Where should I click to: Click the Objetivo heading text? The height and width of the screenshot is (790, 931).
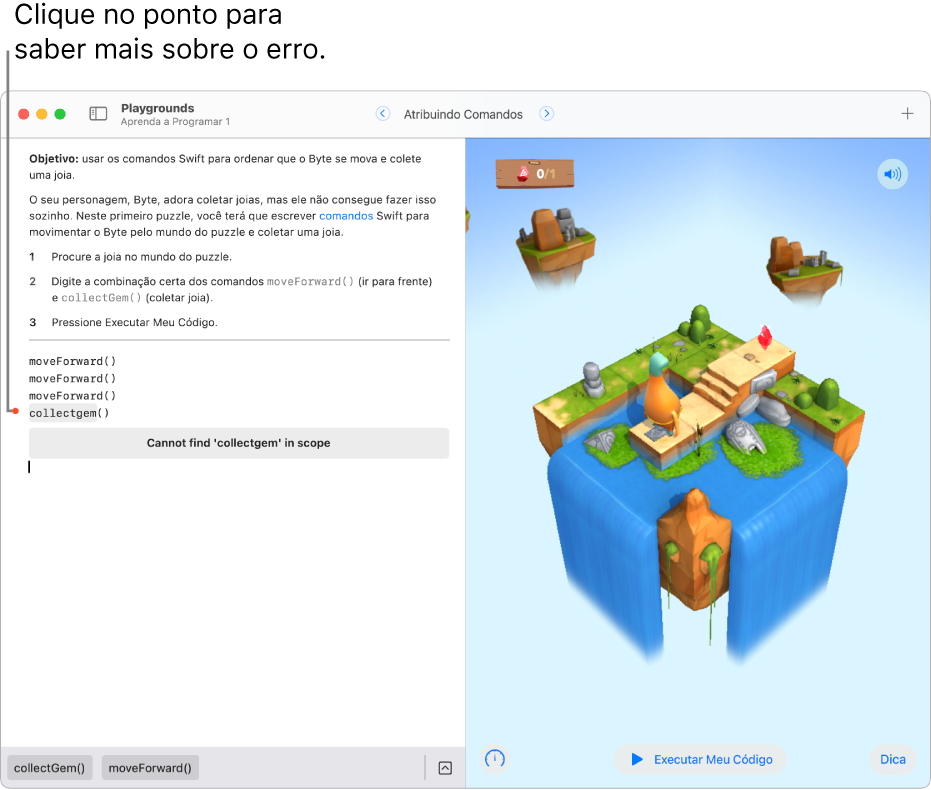(53, 158)
